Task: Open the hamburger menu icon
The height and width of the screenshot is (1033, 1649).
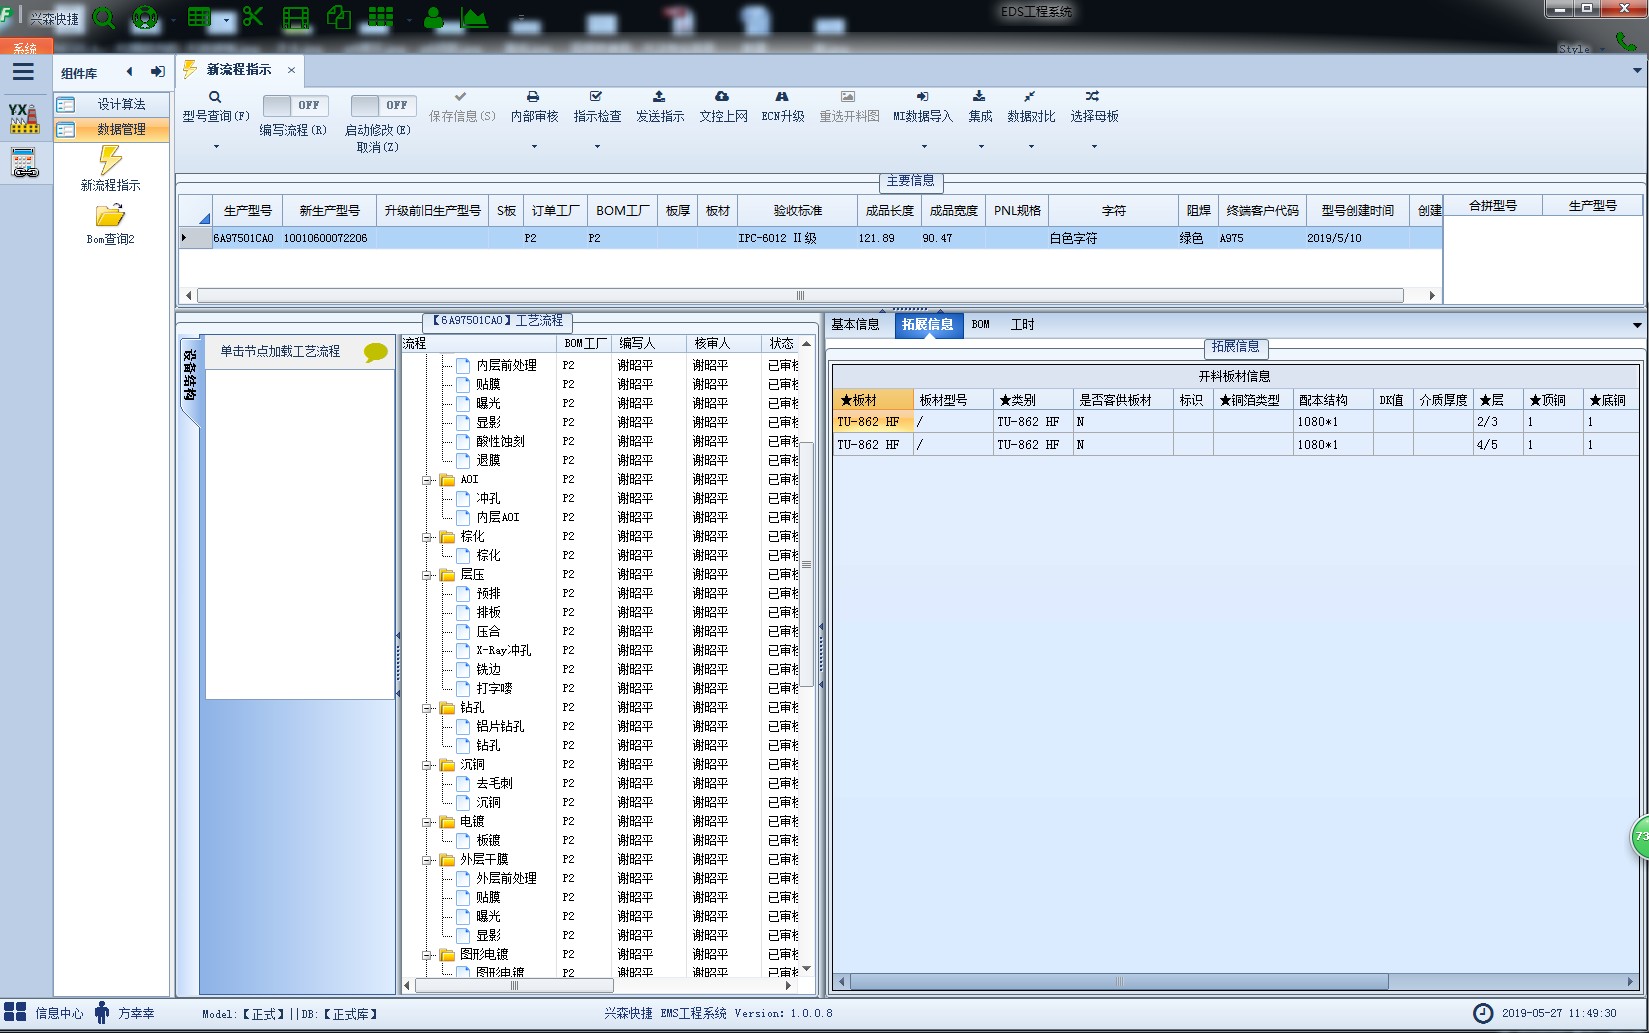Action: [x=23, y=72]
